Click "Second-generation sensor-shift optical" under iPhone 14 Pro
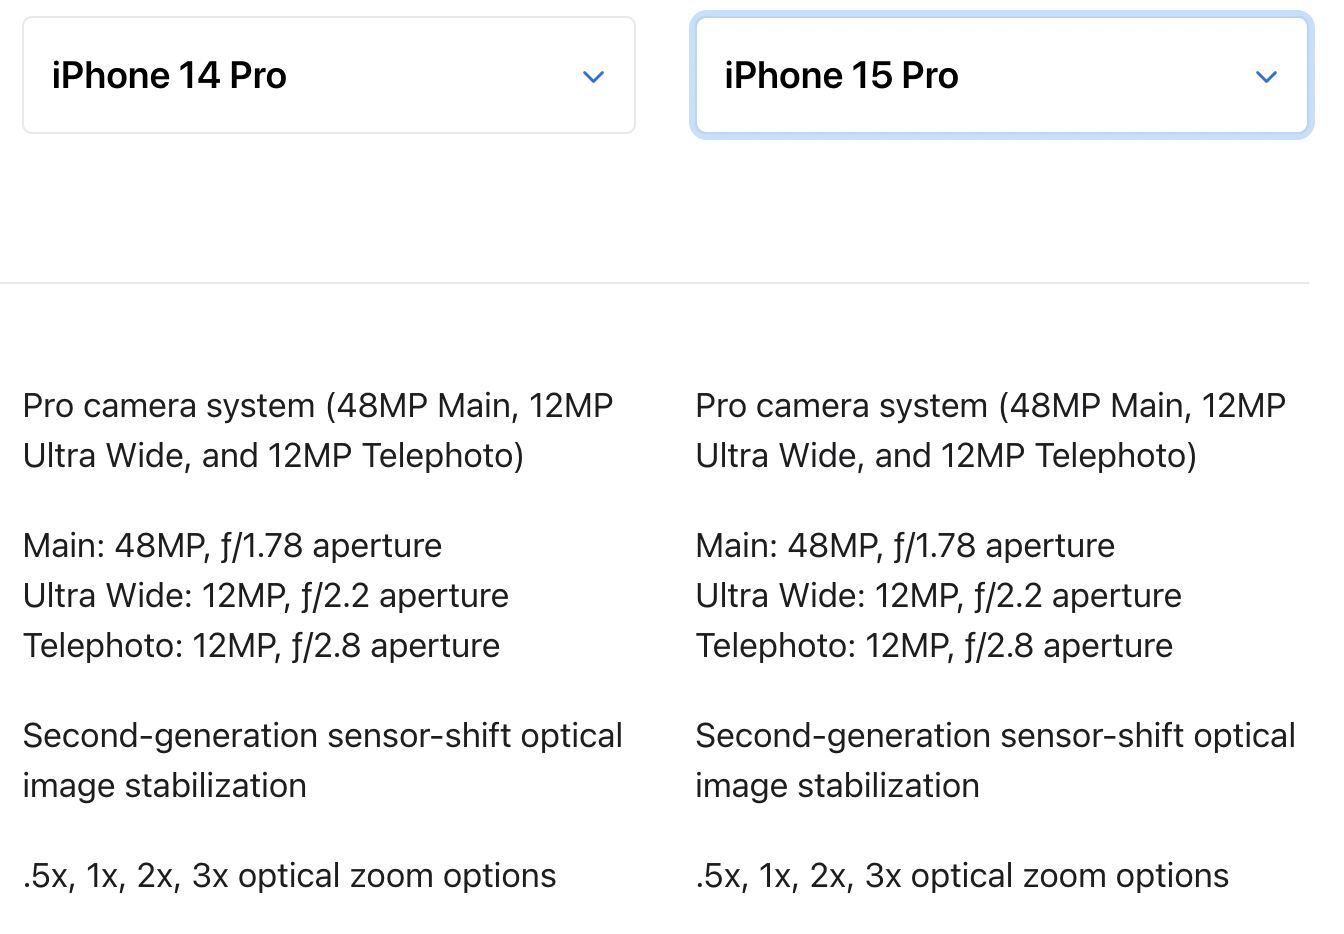This screenshot has width=1344, height=934. [x=322, y=736]
